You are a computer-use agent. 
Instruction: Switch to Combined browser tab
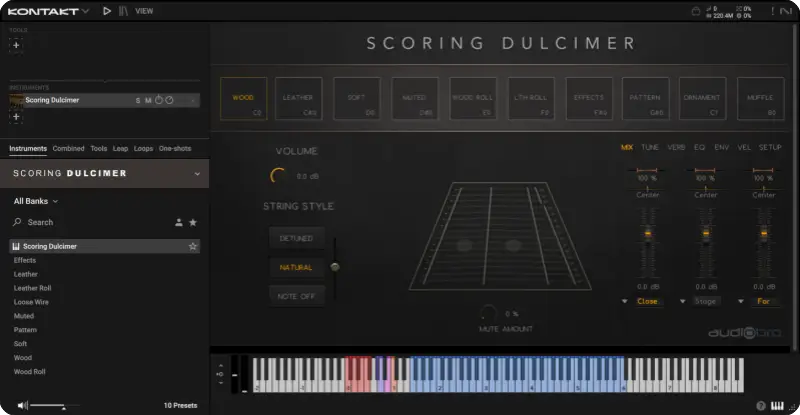(x=68, y=149)
